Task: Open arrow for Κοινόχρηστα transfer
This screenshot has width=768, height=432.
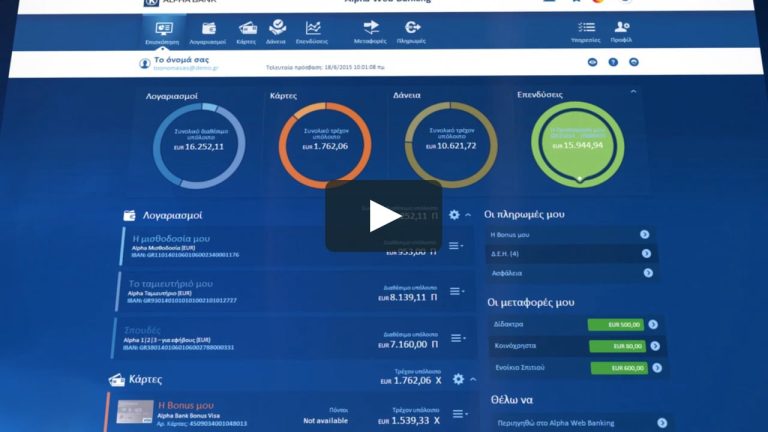Action: (x=655, y=346)
